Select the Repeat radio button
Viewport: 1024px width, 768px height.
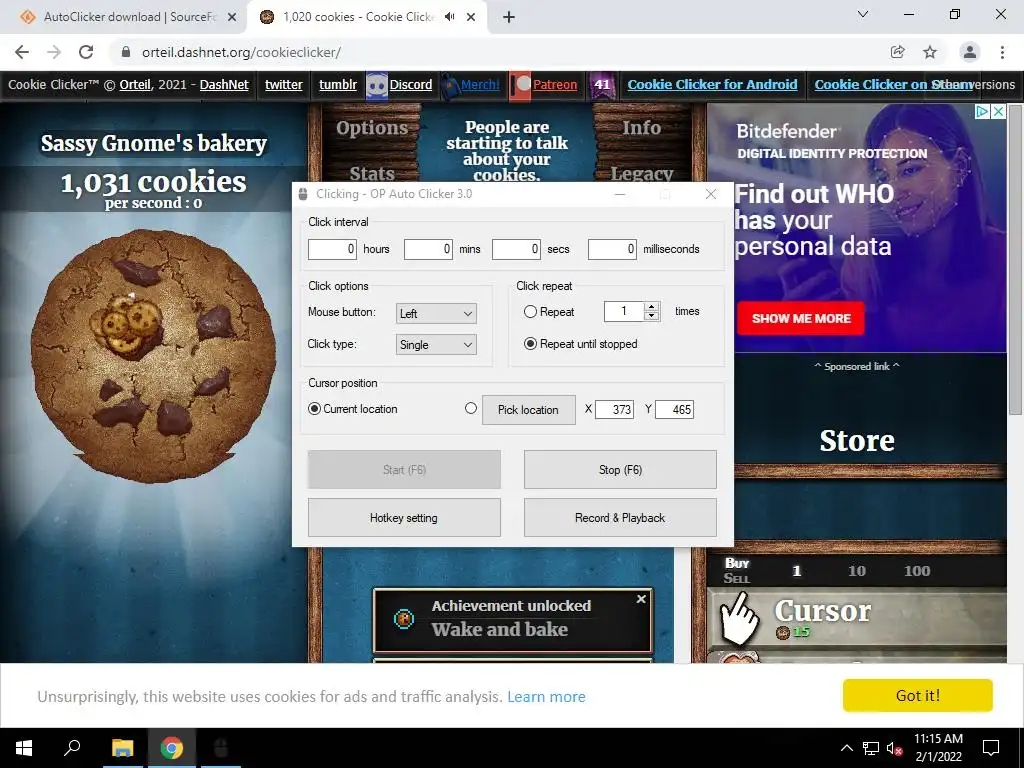click(530, 312)
